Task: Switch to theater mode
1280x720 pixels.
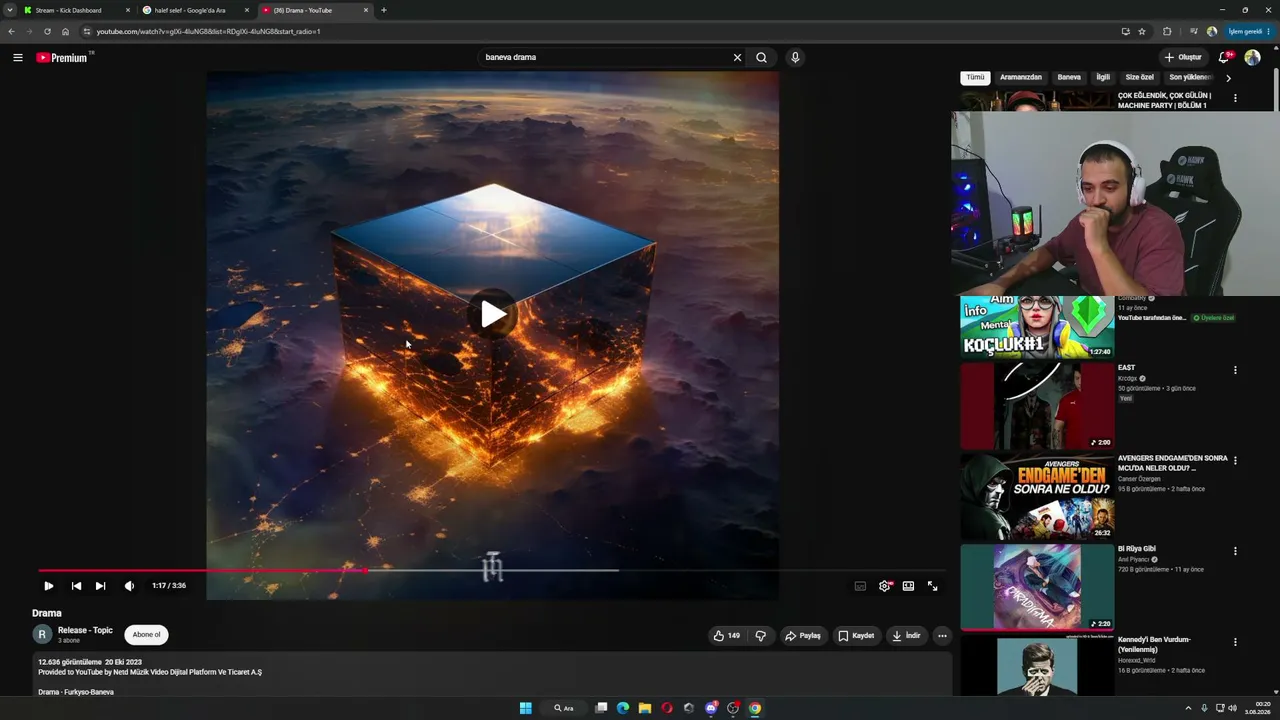Action: [908, 586]
